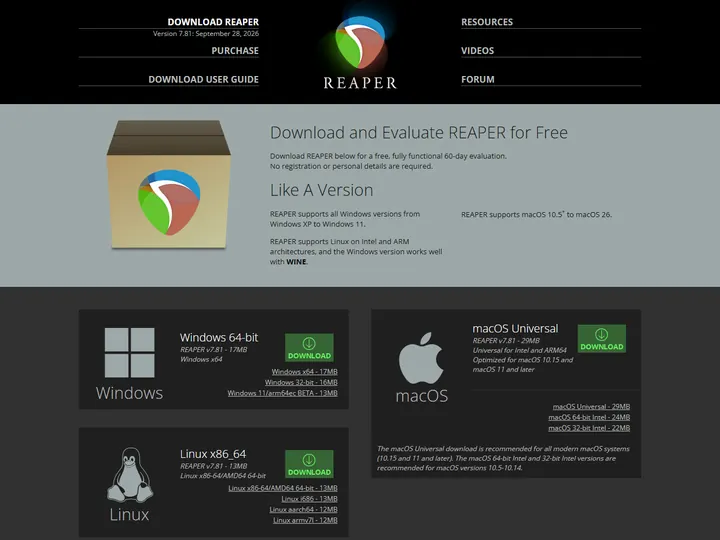720x540 pixels.
Task: Open Download User Guide page
Action: pos(203,79)
